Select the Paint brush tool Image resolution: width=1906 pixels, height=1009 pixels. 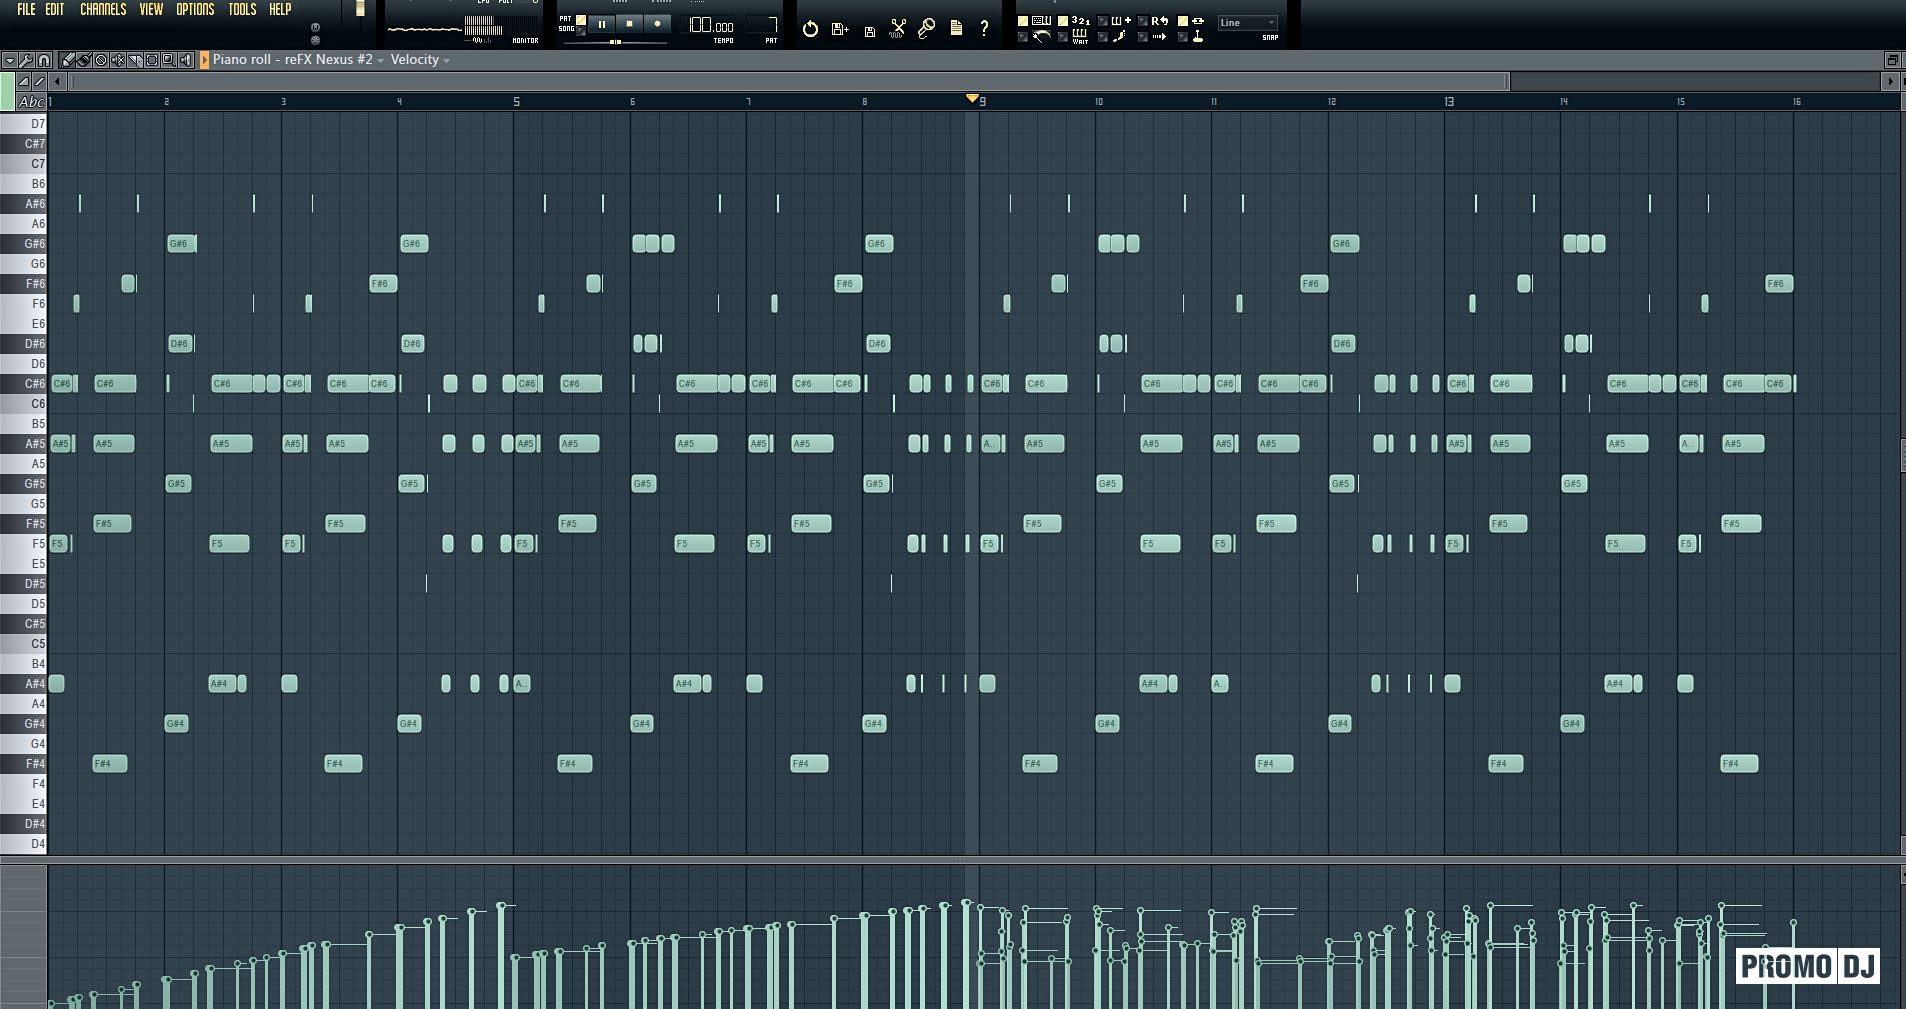(84, 60)
